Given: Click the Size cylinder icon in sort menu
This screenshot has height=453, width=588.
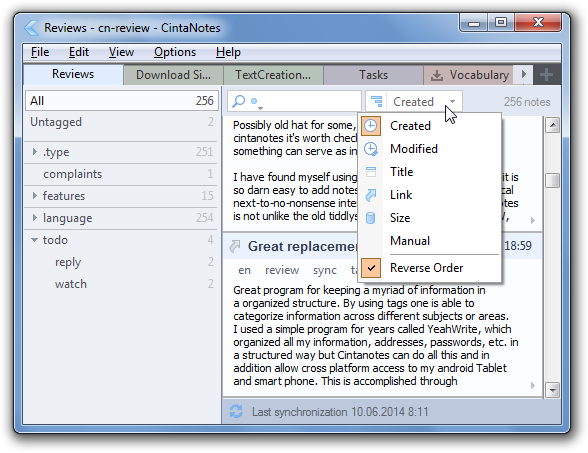Looking at the screenshot, I should coord(370,218).
